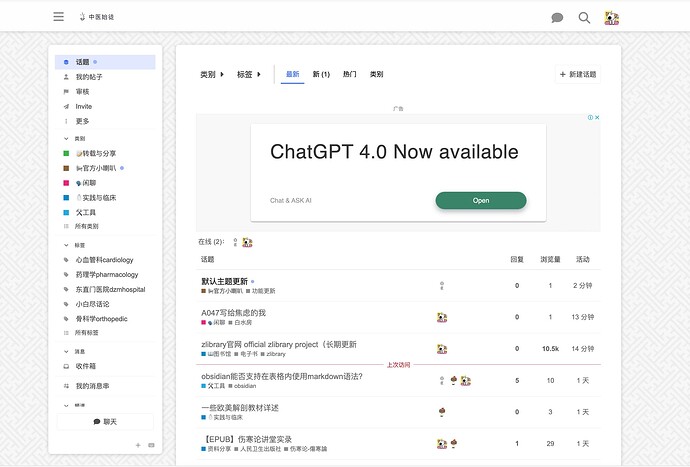Open user avatar menu in header
This screenshot has height=467, width=690.
(x=612, y=18)
